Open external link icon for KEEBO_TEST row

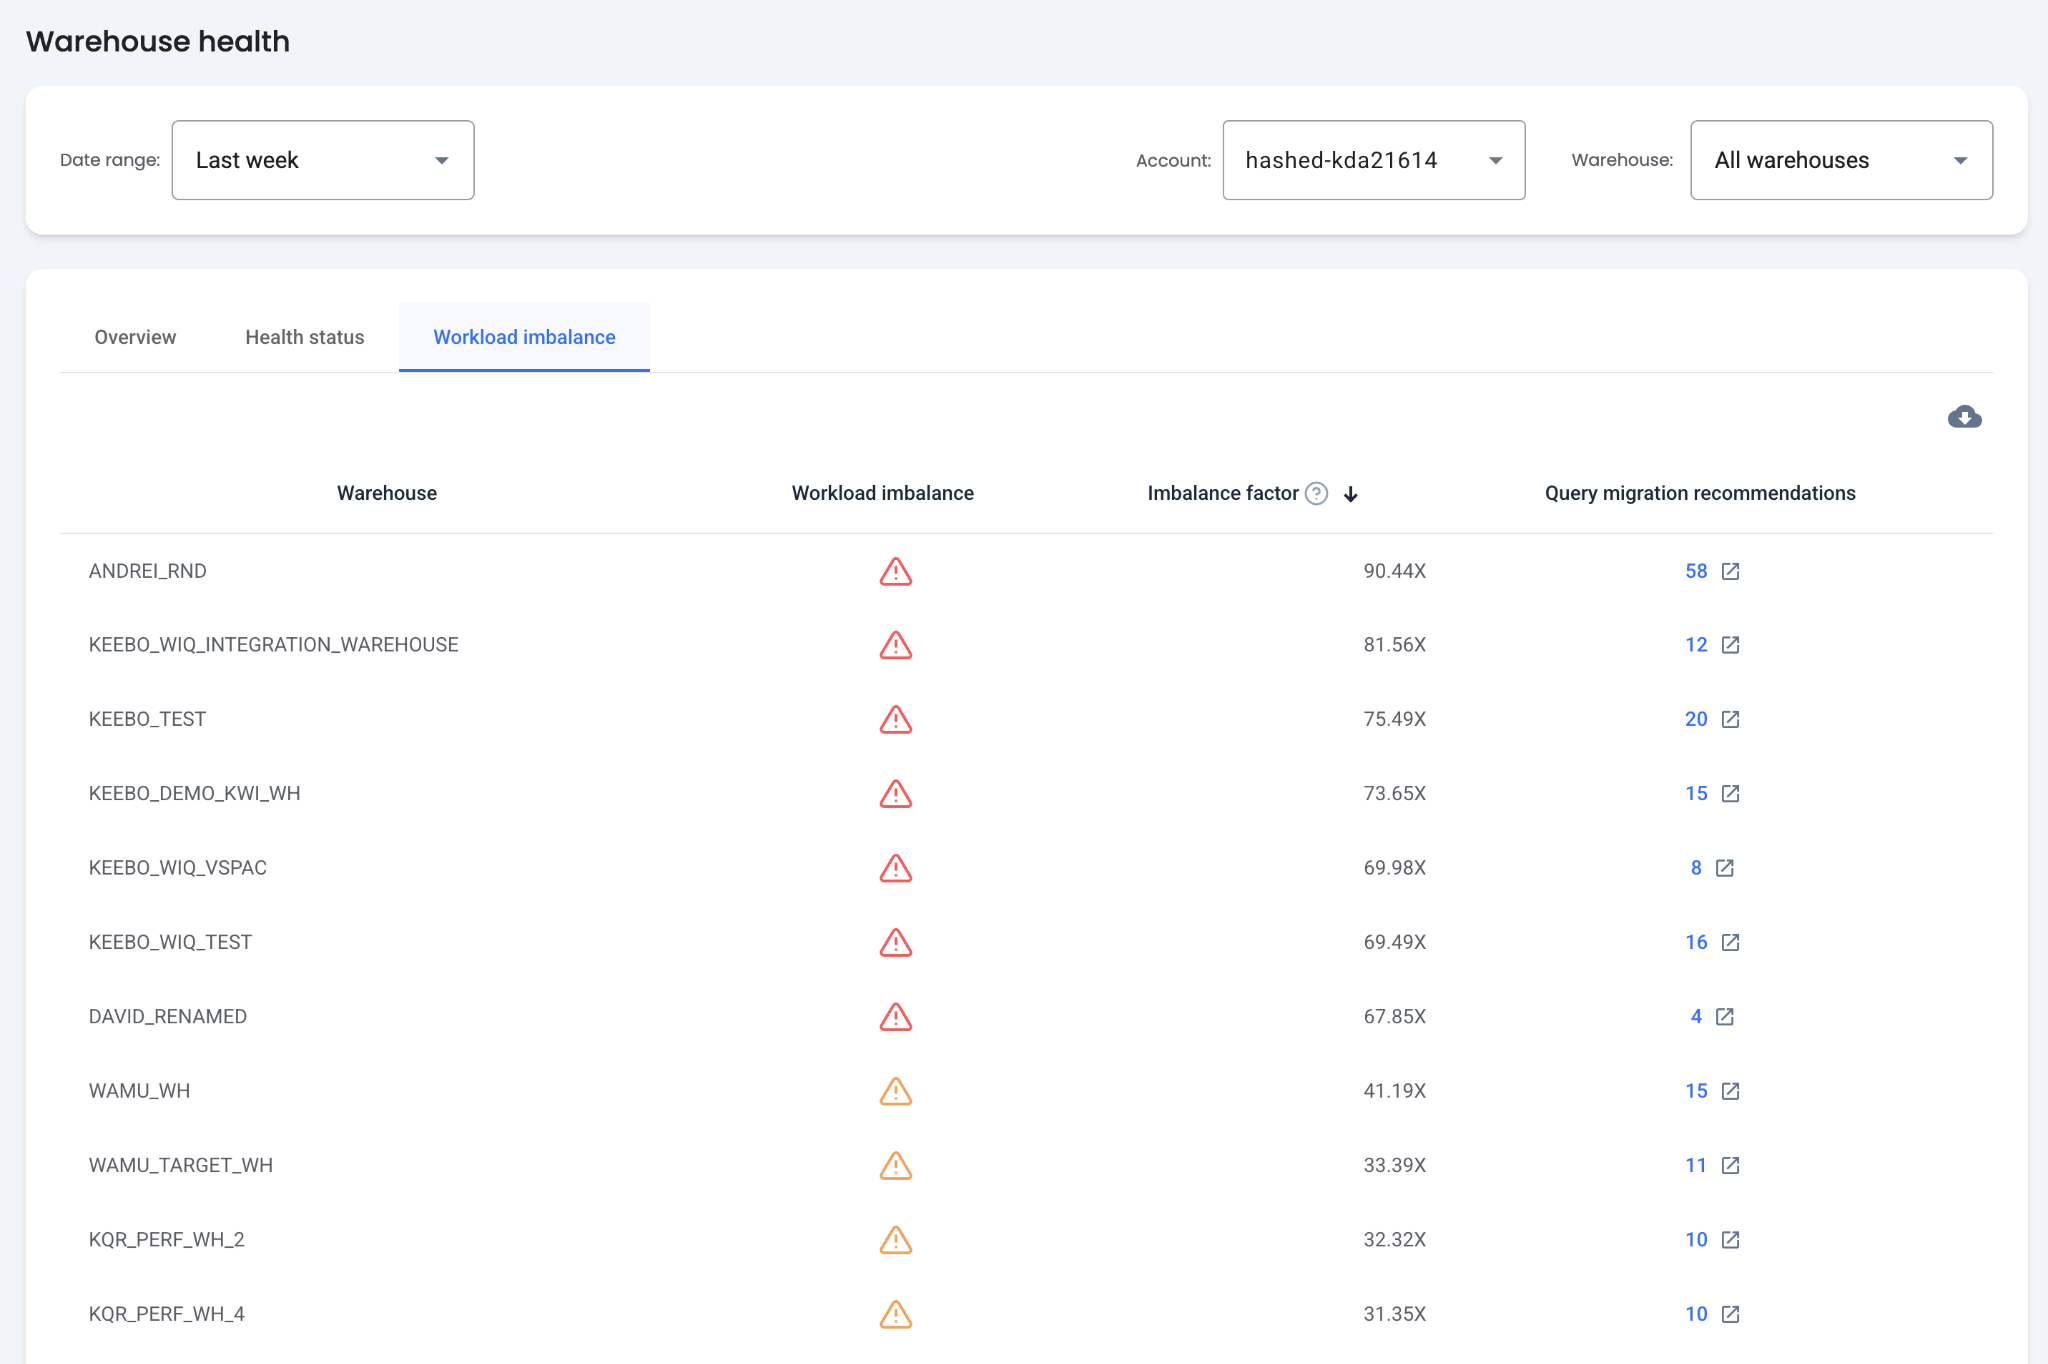(1730, 719)
